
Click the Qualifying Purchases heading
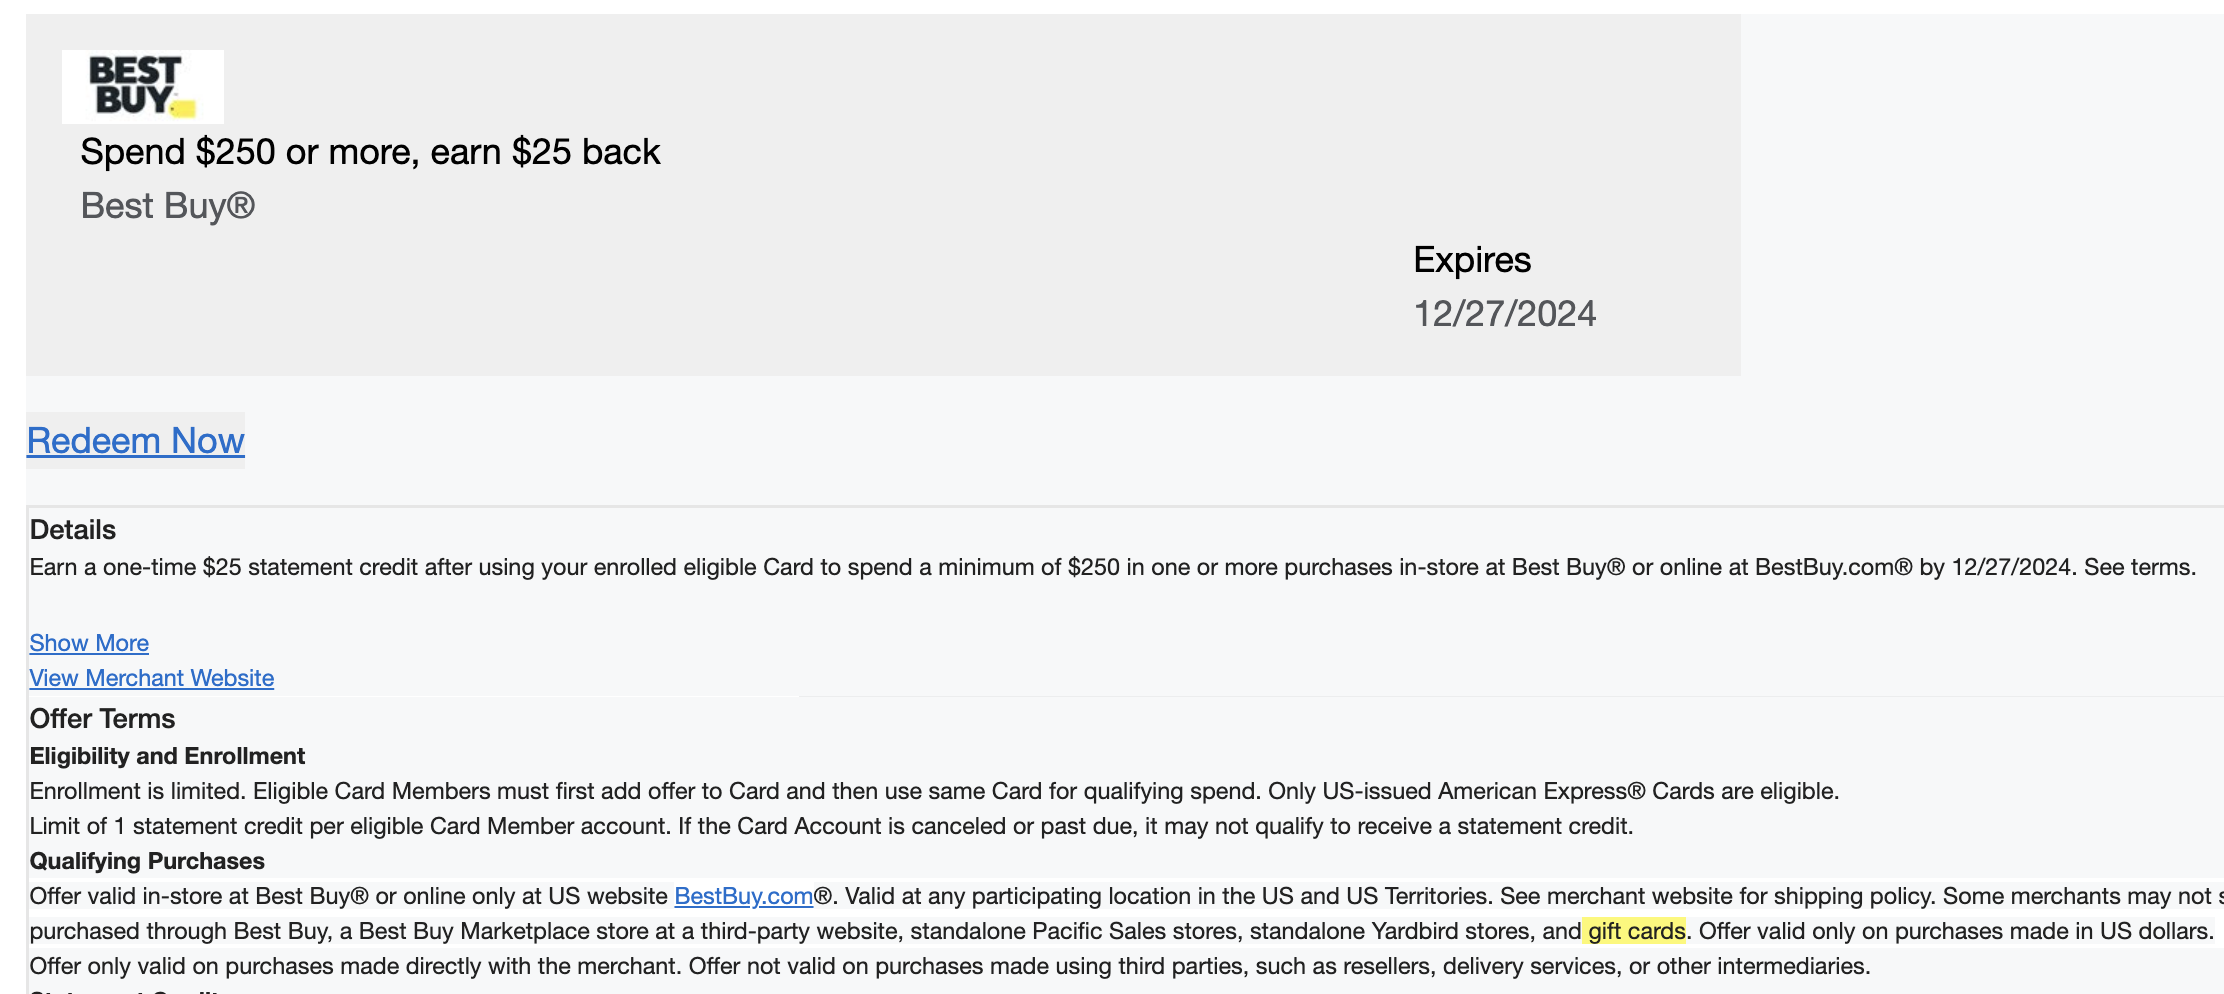(x=147, y=860)
